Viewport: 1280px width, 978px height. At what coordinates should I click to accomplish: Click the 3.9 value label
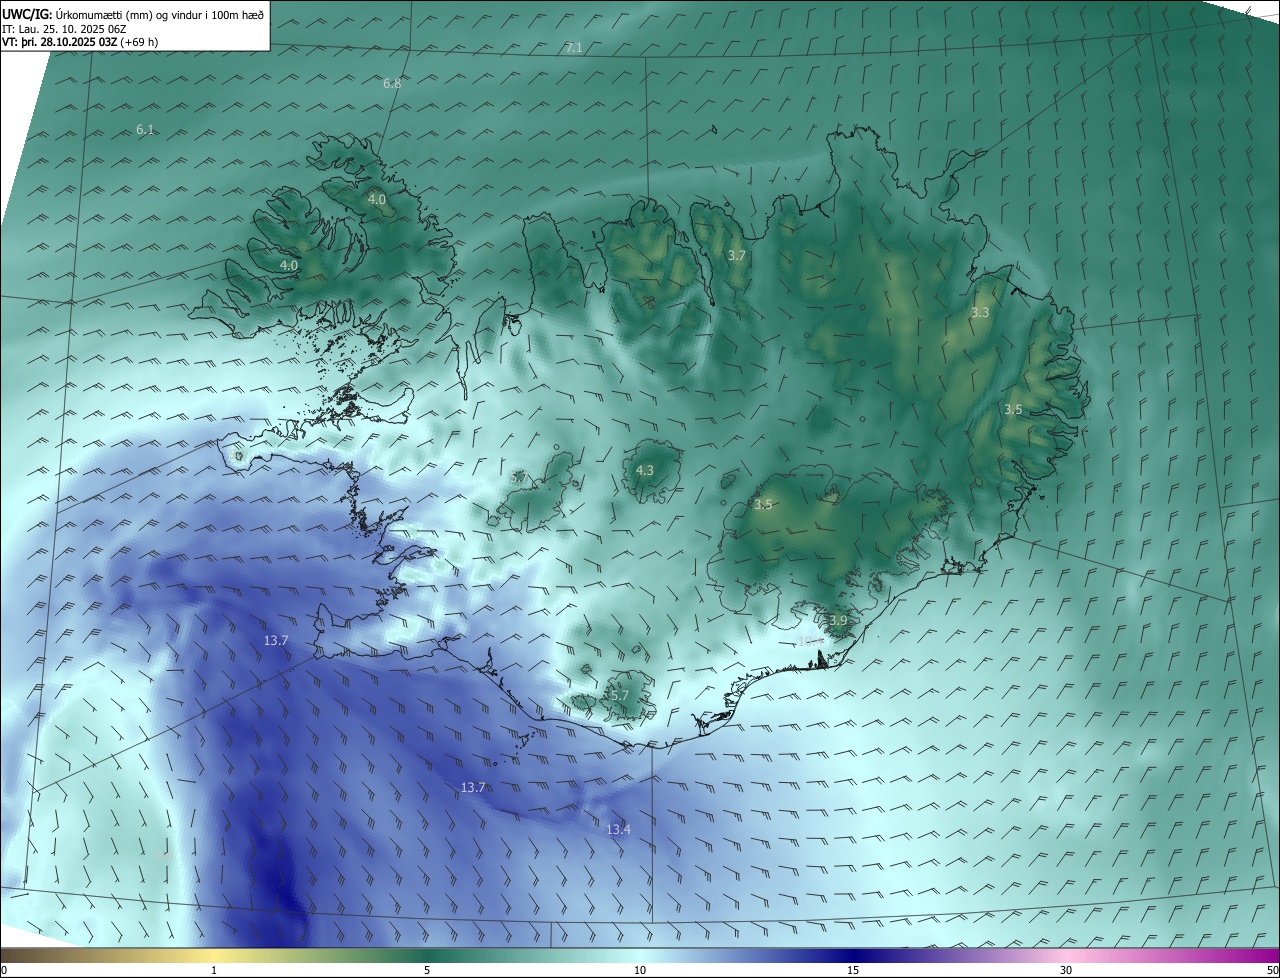pos(838,621)
